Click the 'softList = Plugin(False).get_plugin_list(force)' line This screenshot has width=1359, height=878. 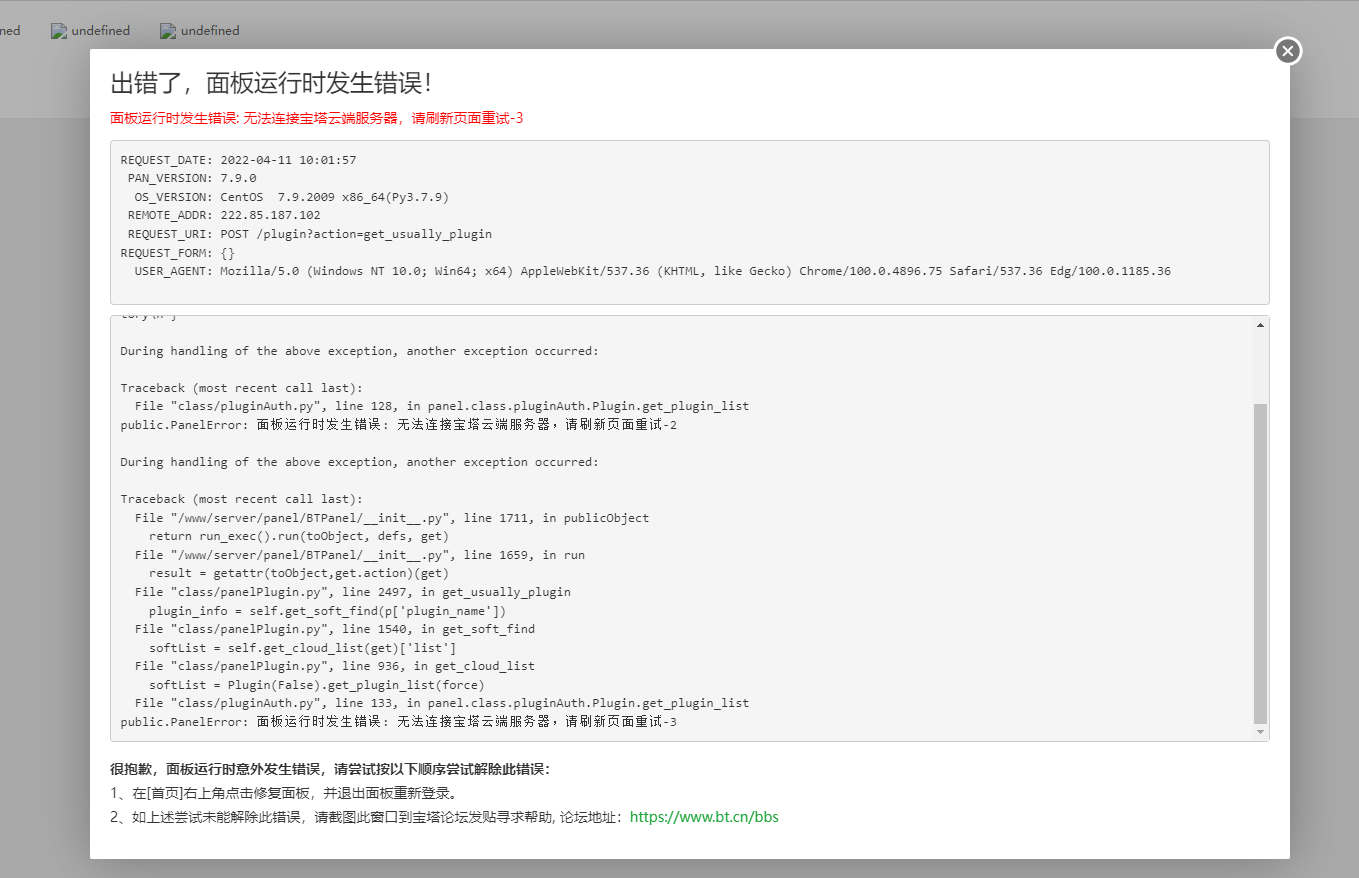click(x=317, y=684)
